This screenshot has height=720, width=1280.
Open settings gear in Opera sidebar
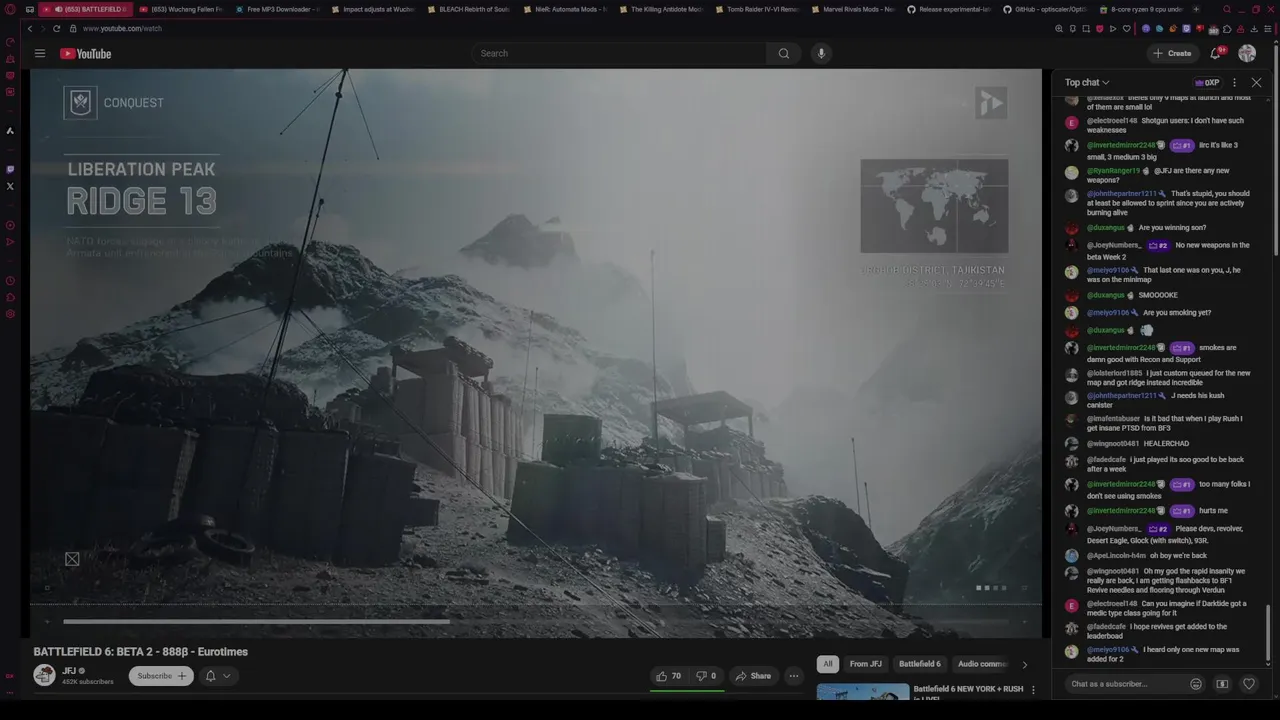tap(10, 314)
